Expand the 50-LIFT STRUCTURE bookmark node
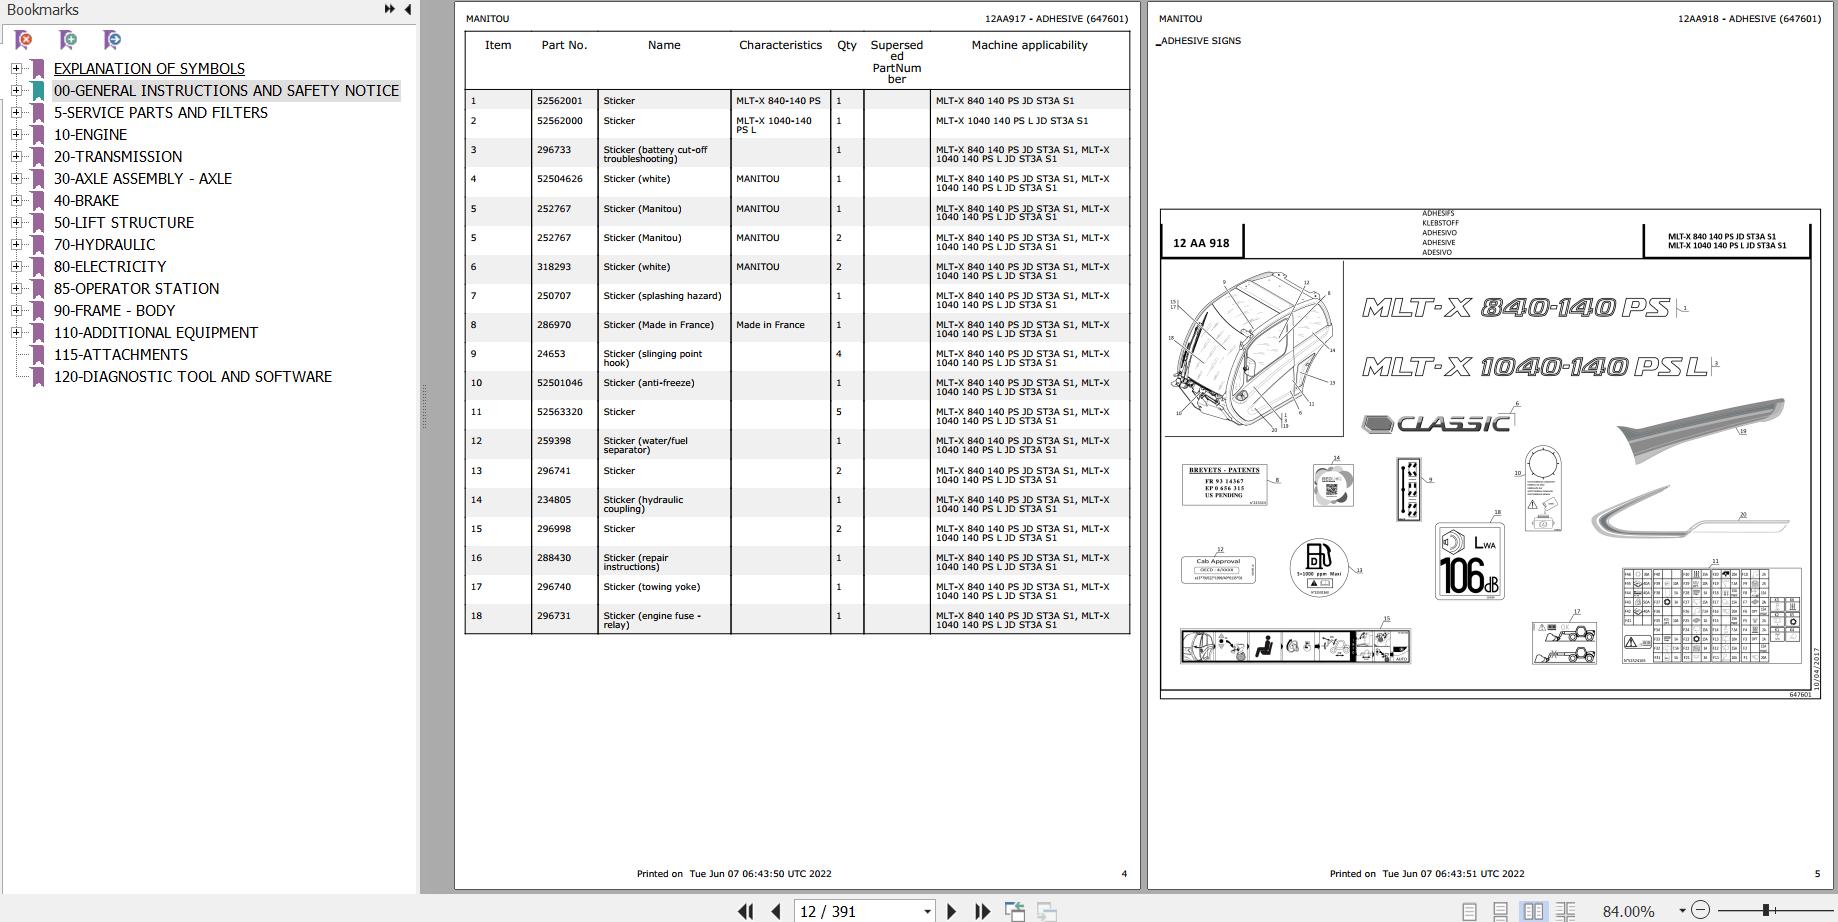 [x=16, y=223]
